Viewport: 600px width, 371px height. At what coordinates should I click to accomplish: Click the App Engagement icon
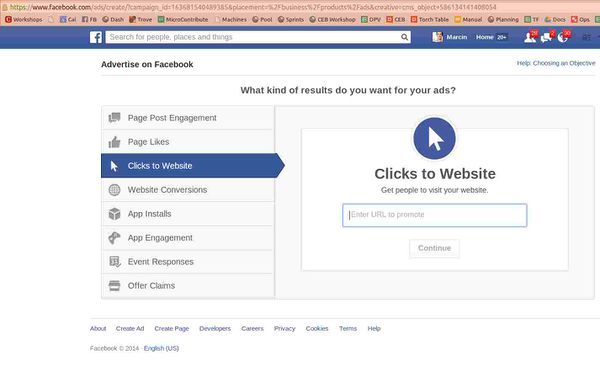[x=114, y=238]
